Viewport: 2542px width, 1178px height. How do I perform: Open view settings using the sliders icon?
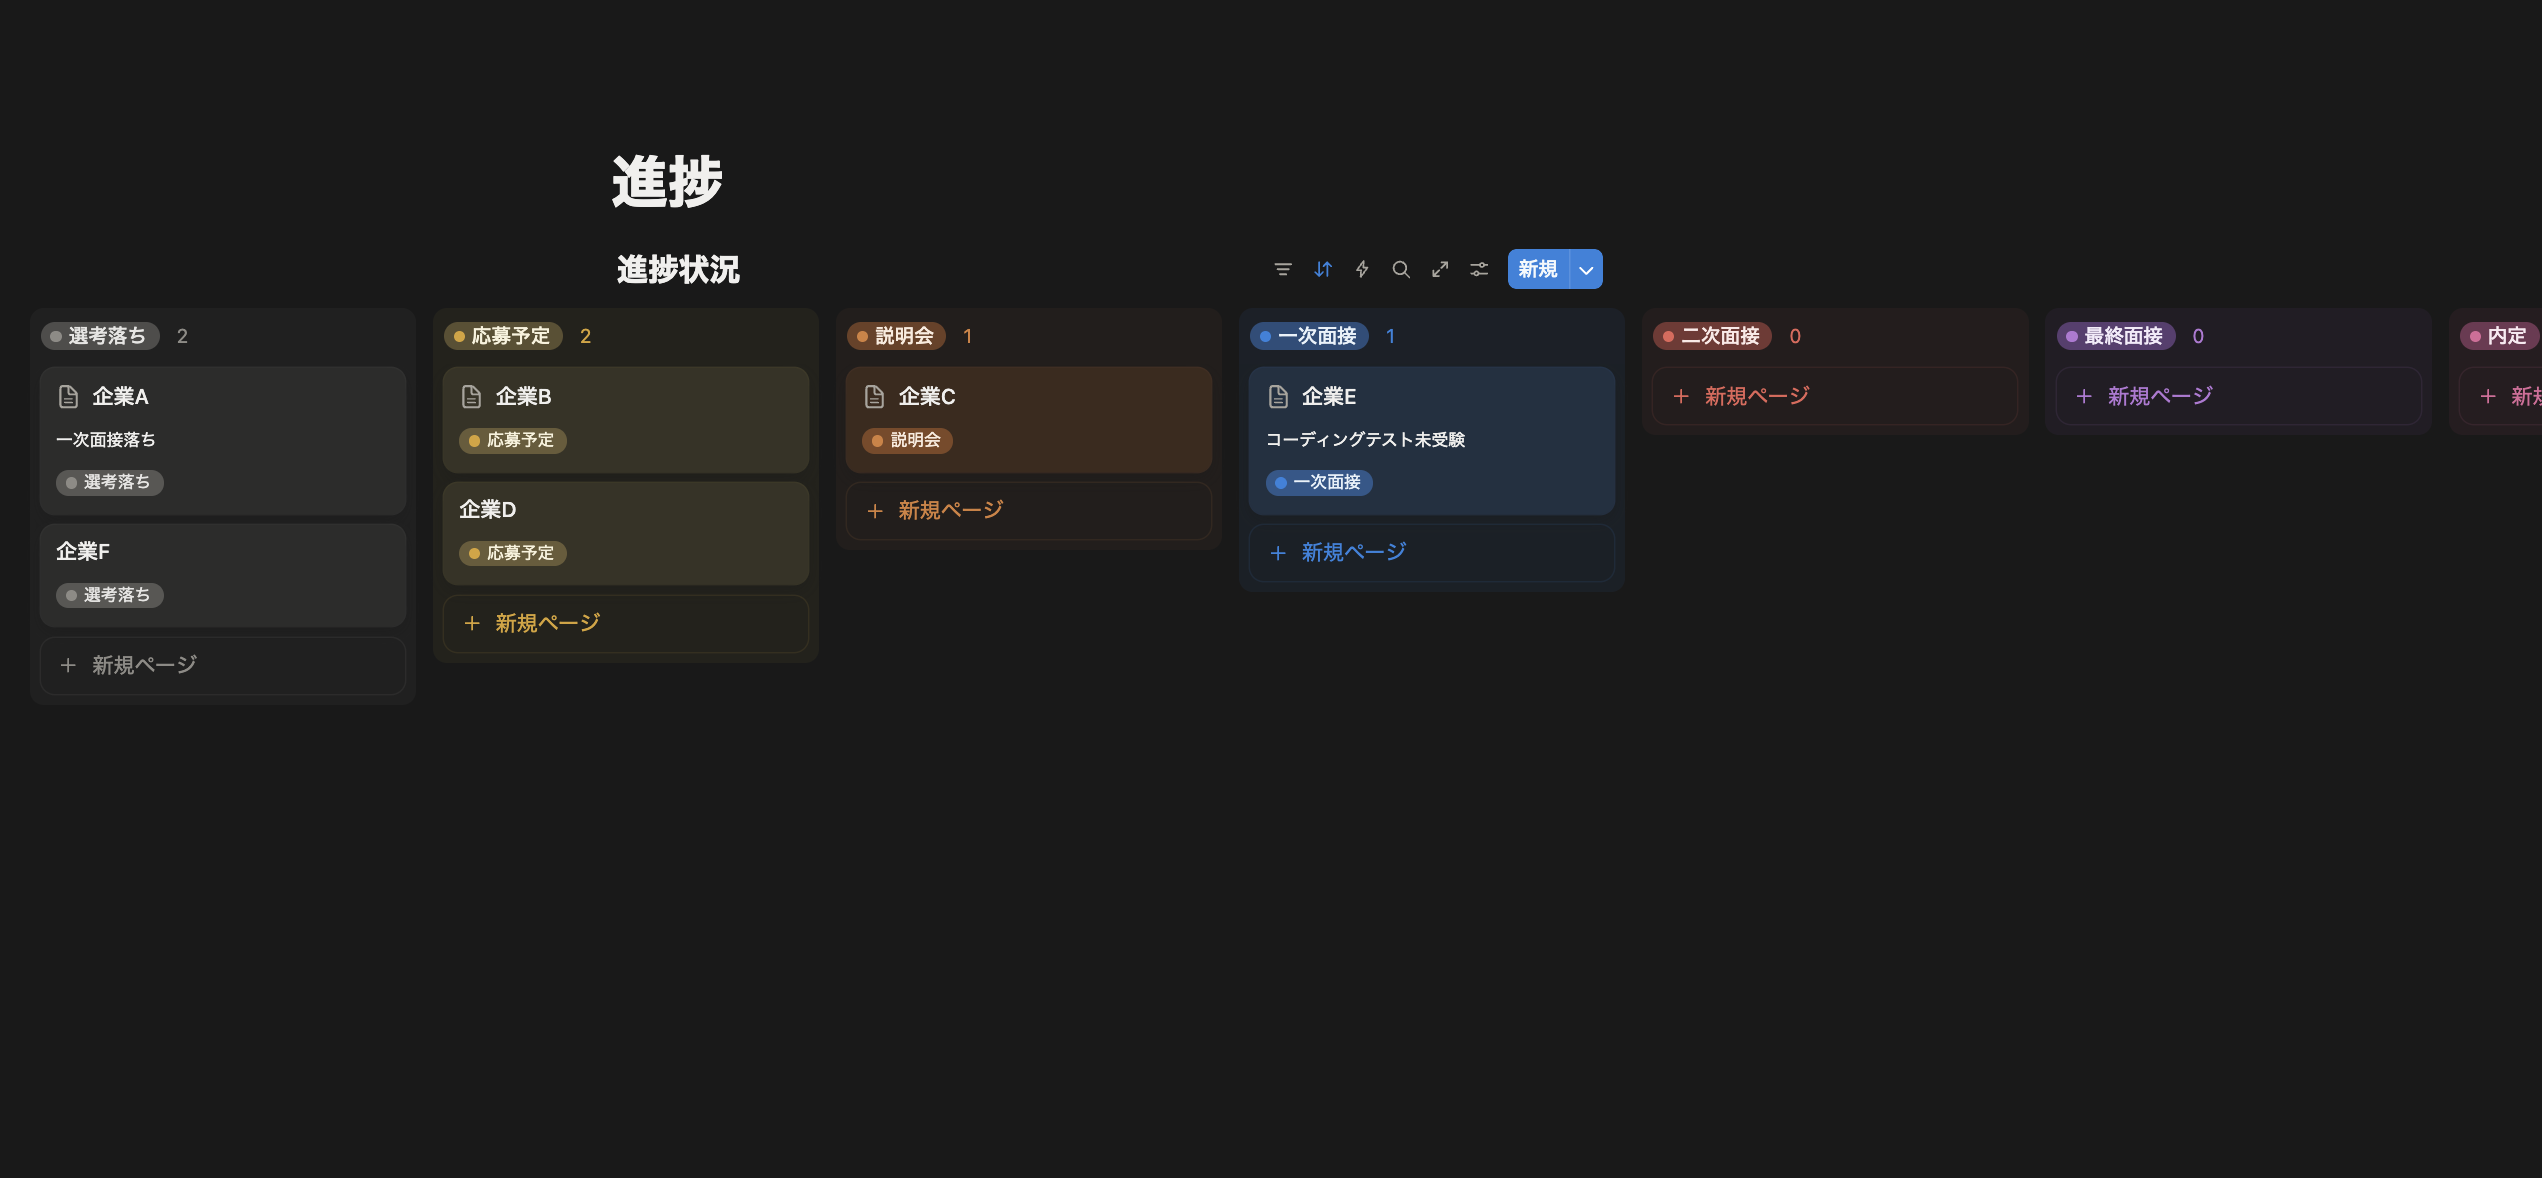(x=1478, y=269)
